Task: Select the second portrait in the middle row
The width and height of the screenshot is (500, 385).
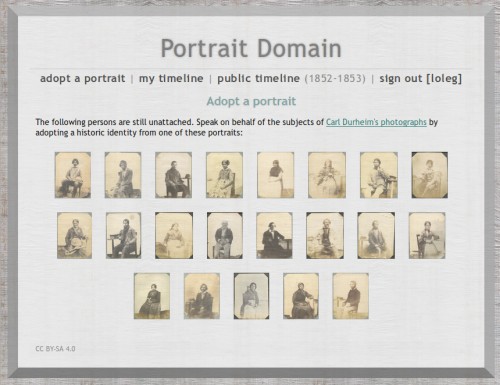Action: (124, 235)
